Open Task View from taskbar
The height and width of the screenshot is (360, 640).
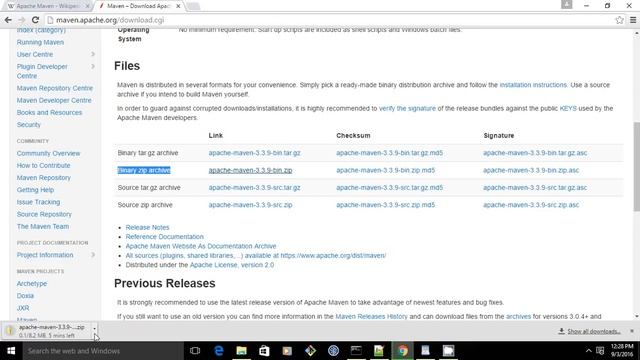195,351
